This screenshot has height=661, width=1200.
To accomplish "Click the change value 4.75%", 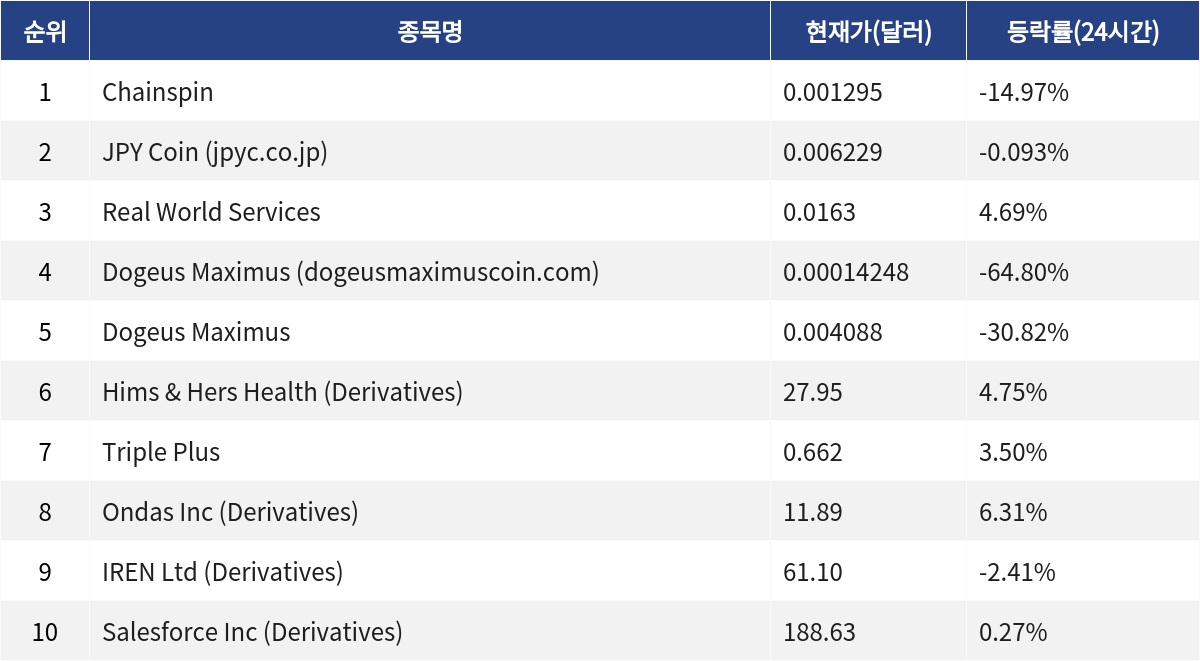I will click(x=1013, y=392).
